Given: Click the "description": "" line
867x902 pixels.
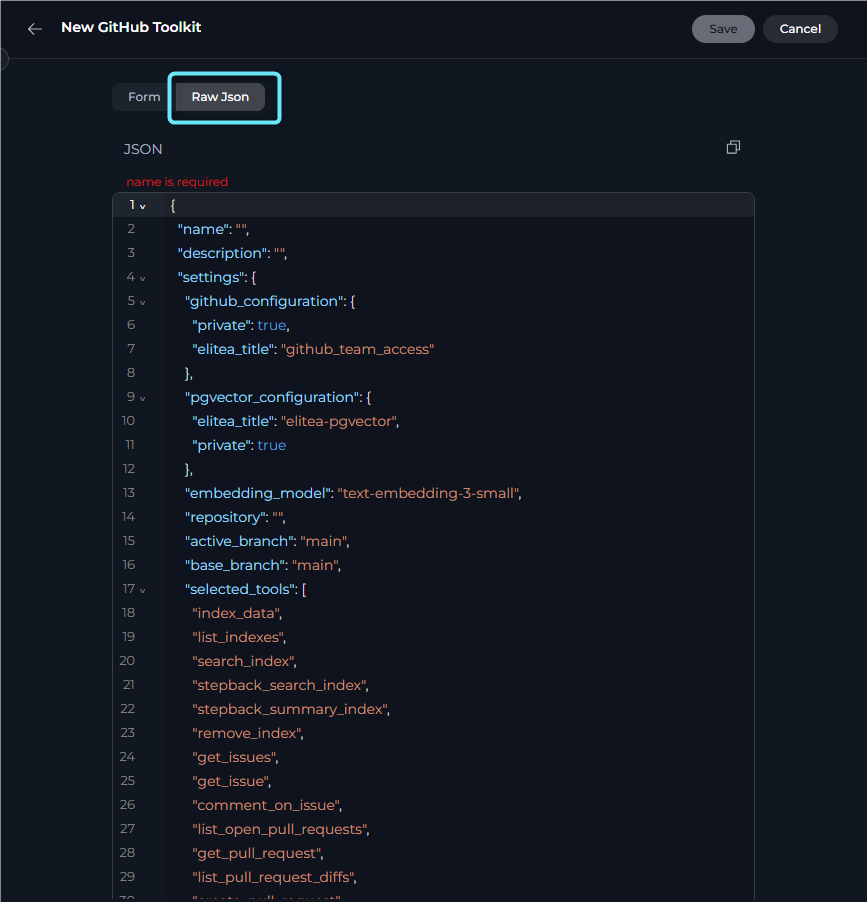Looking at the screenshot, I should click(232, 253).
